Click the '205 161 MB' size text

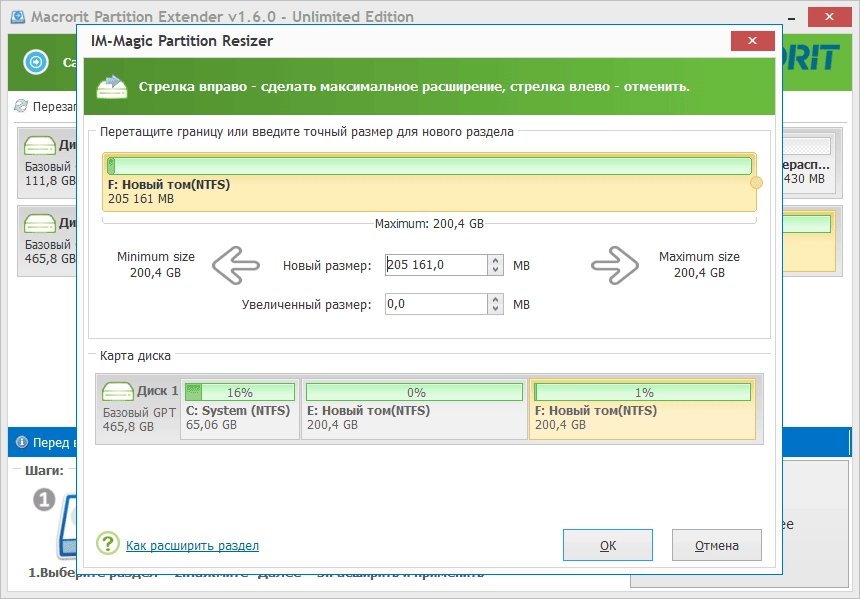coord(141,199)
